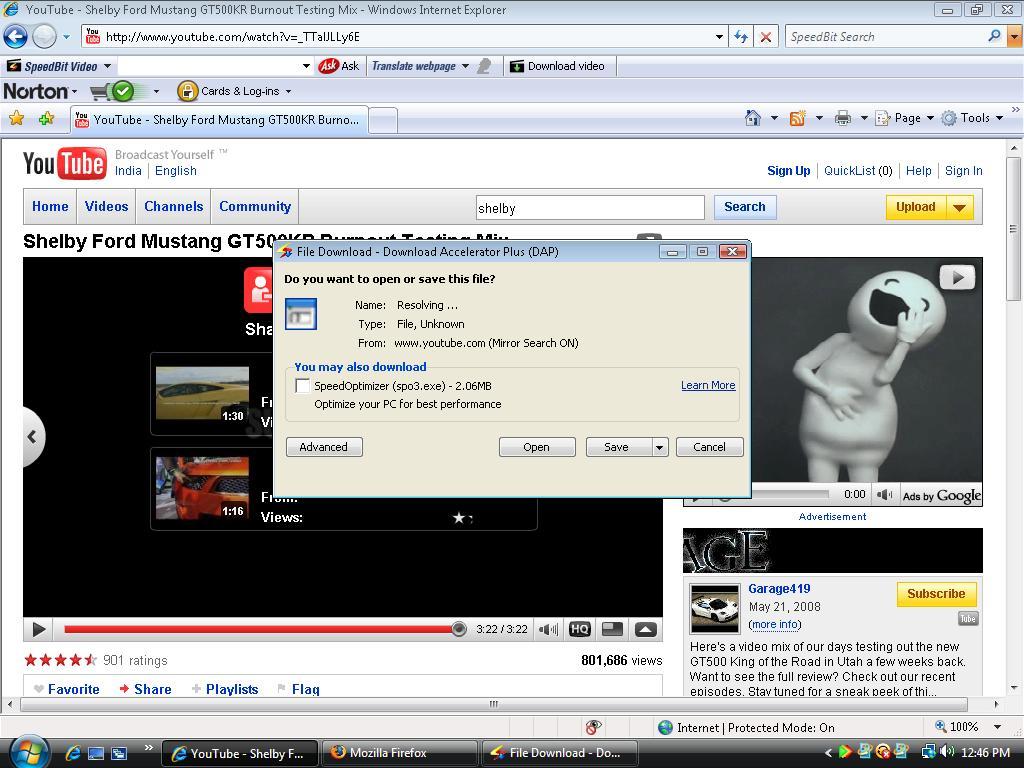This screenshot has height=768, width=1024.
Task: Mute the YouTube player volume
Action: click(548, 630)
